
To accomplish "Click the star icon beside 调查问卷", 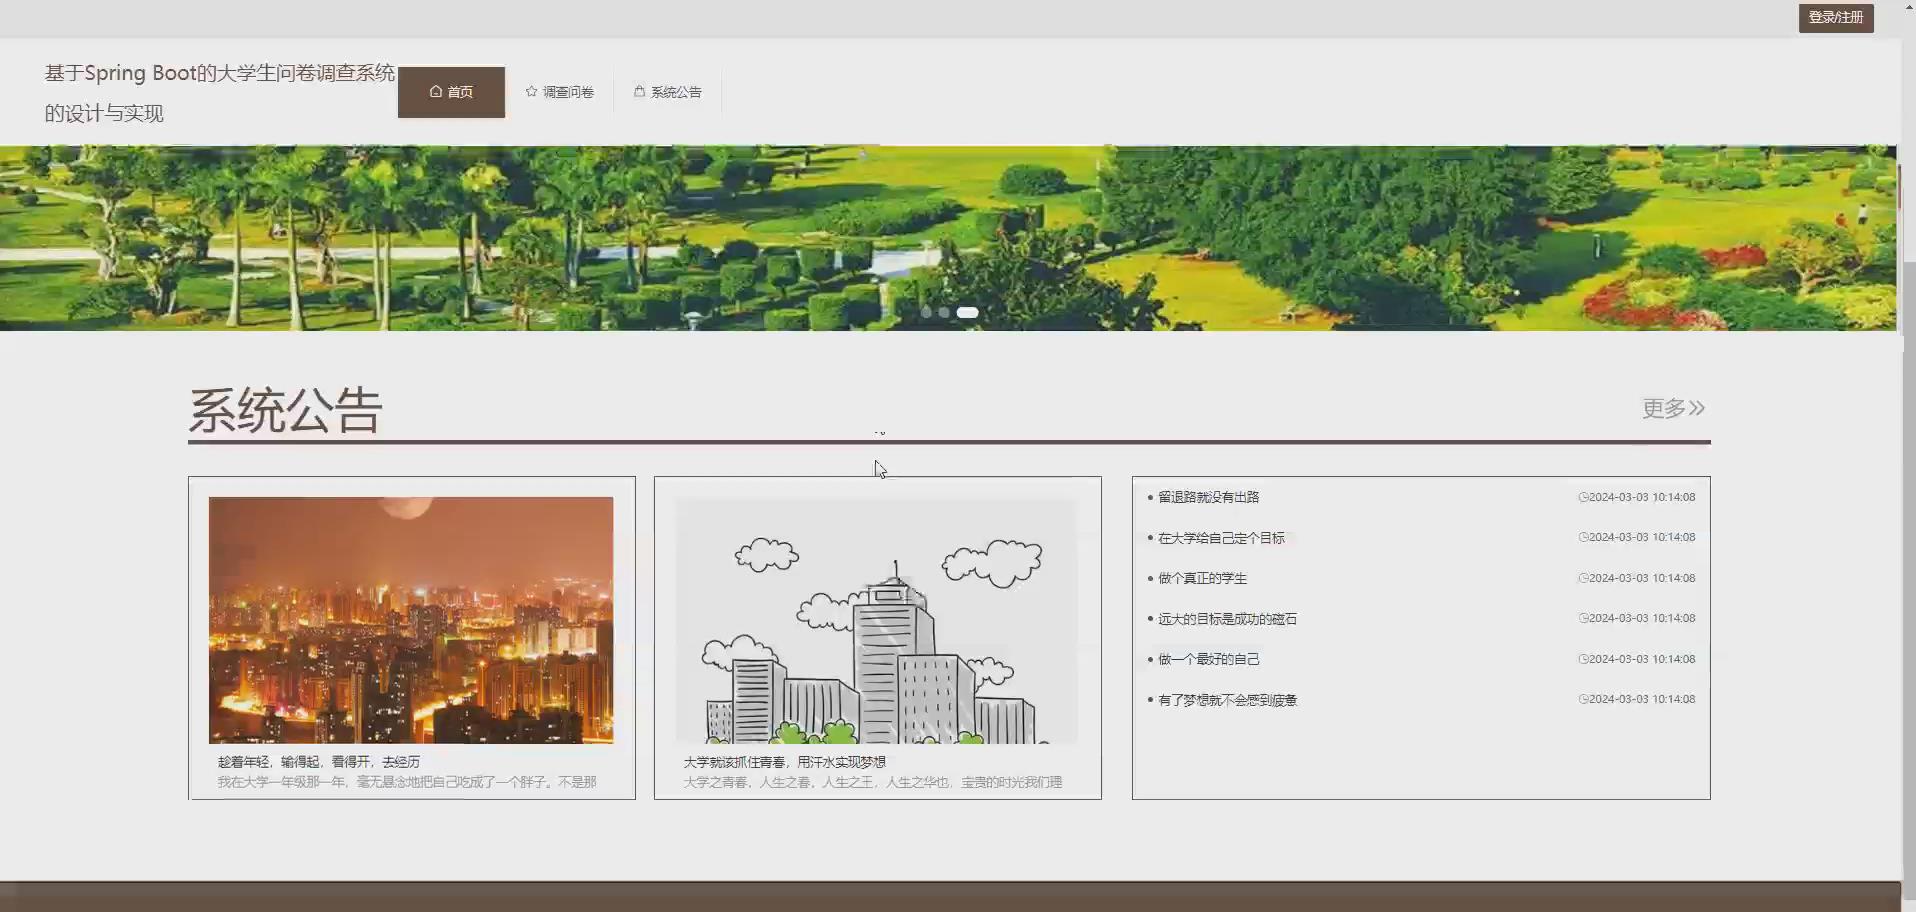I will 531,91.
